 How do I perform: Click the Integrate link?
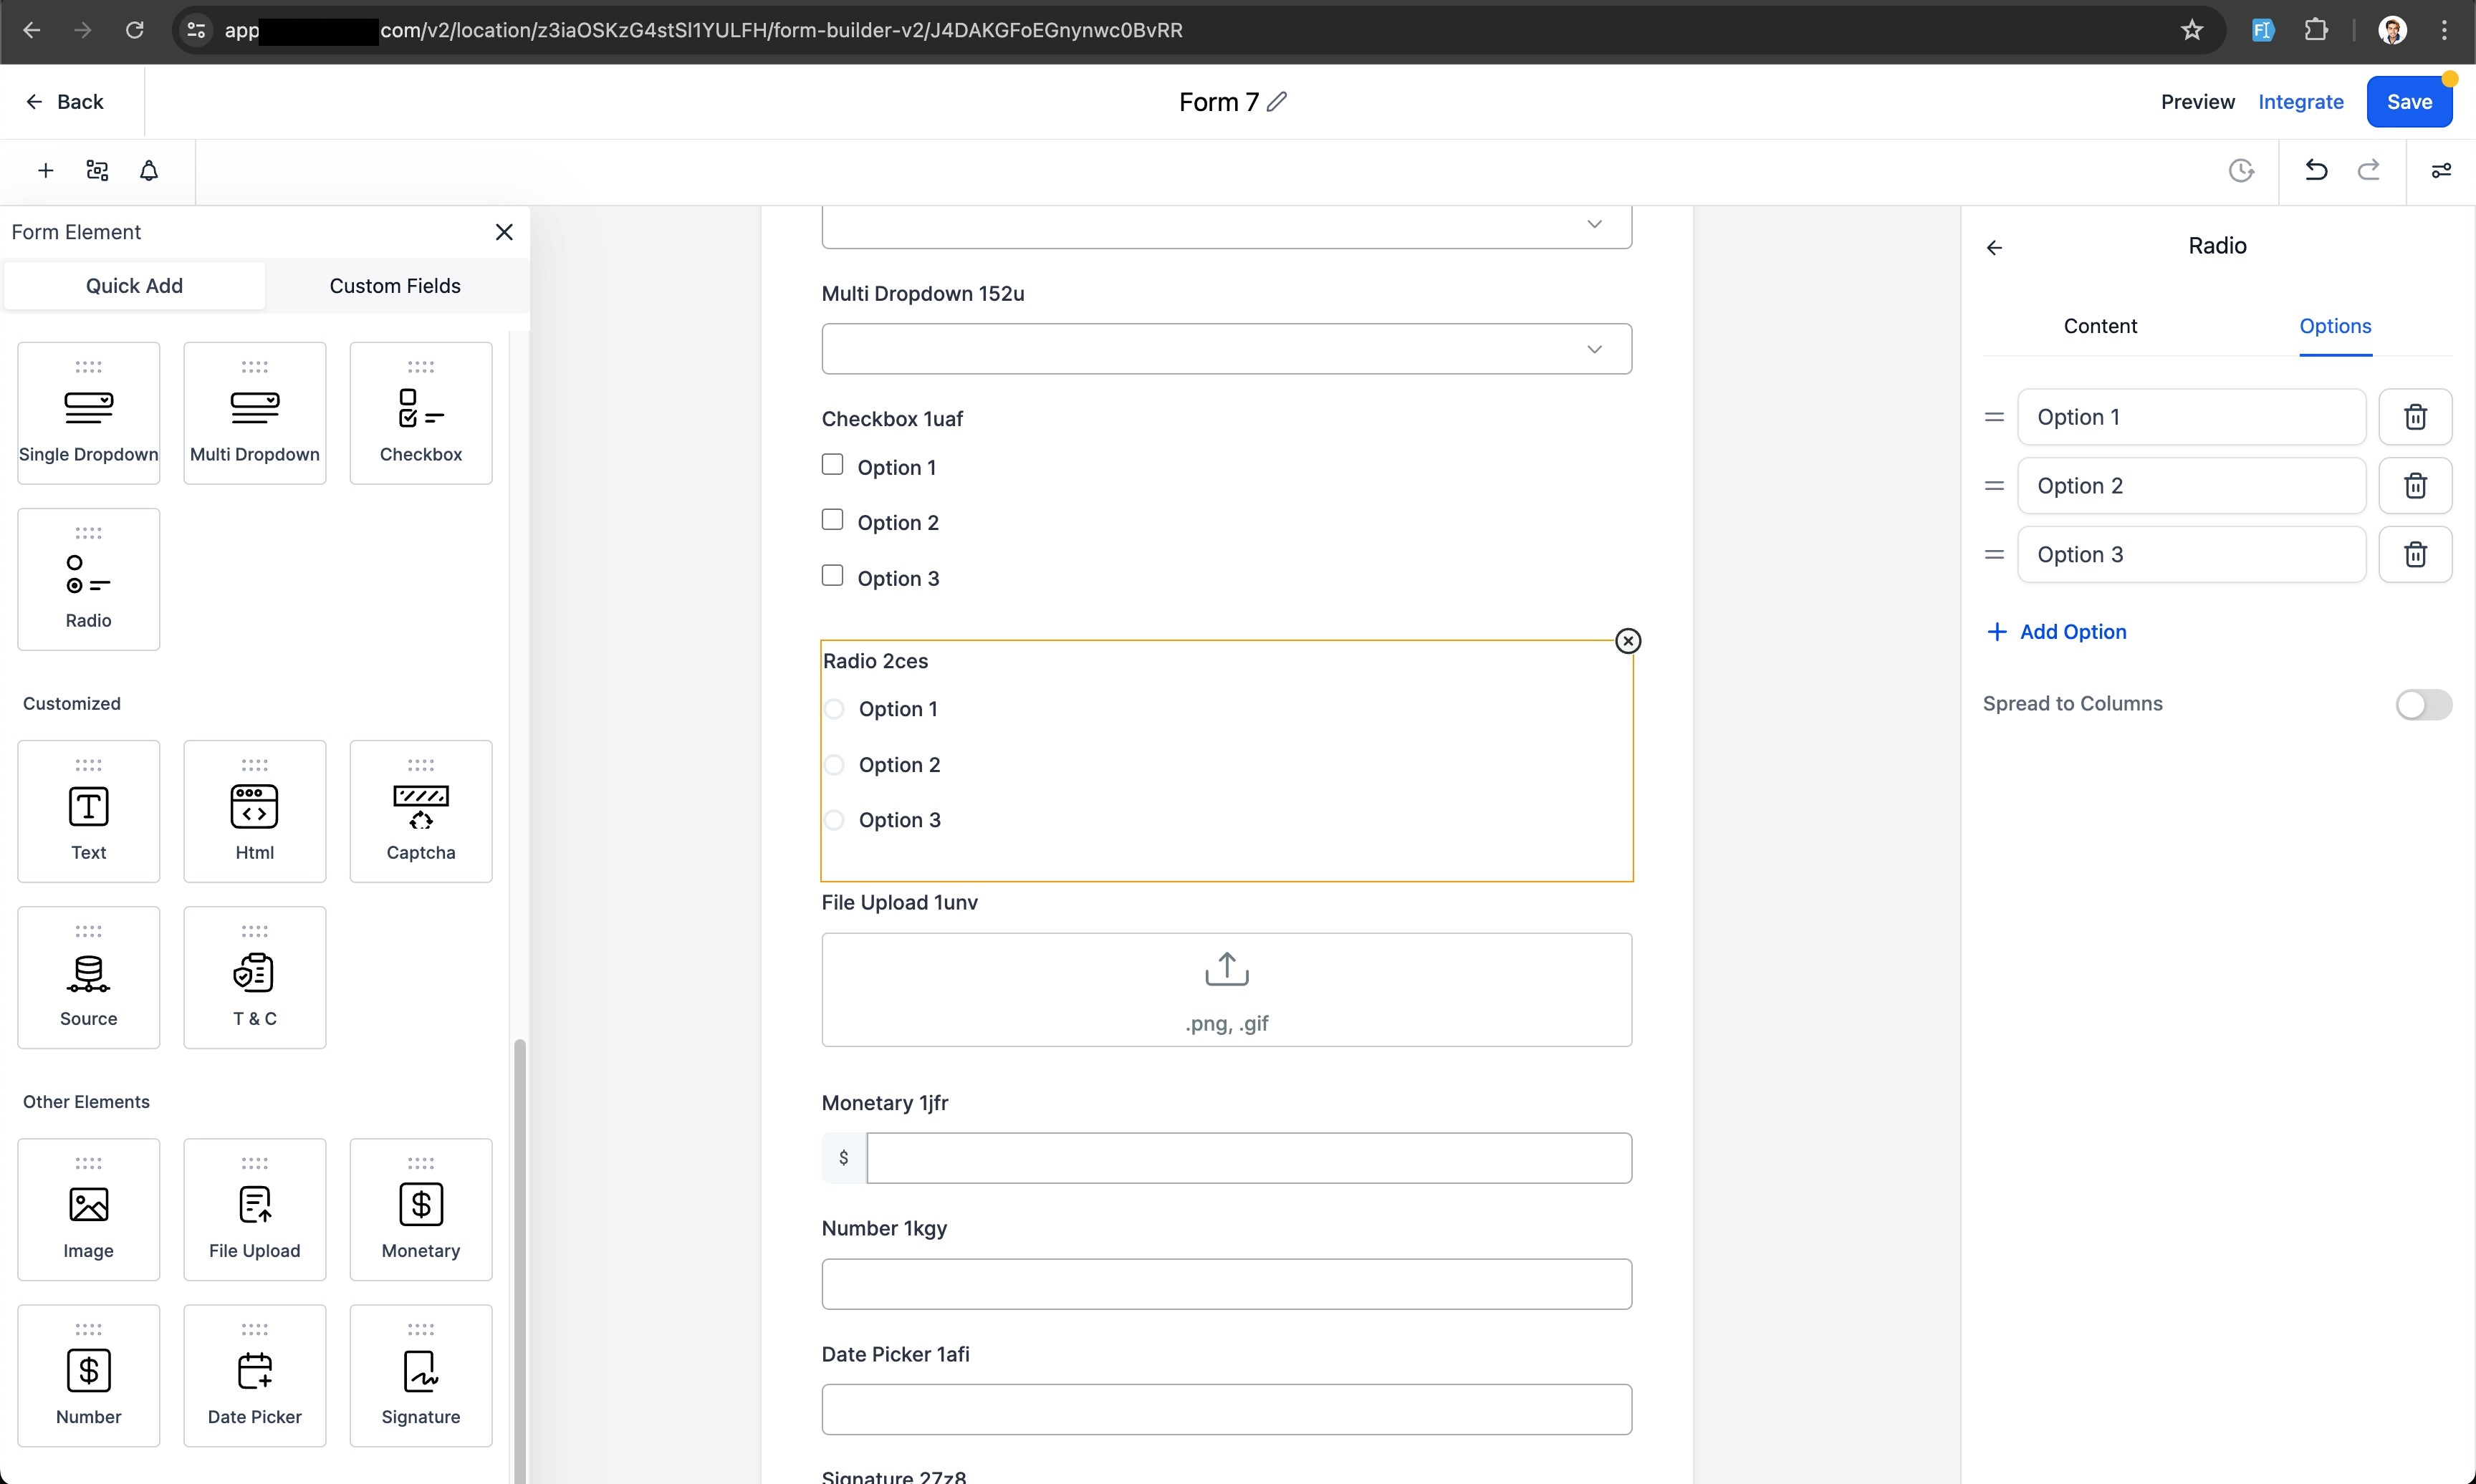tap(2300, 102)
